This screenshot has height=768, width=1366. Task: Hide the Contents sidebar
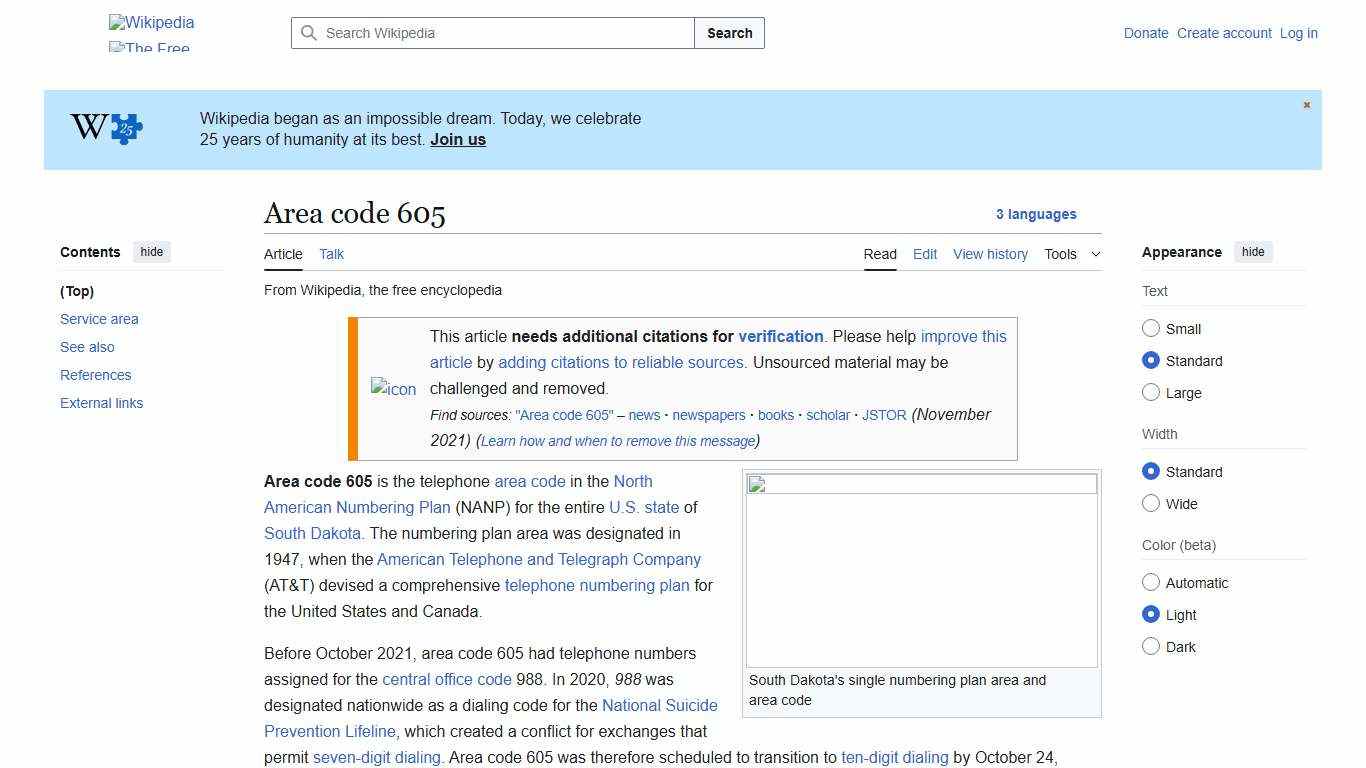(x=151, y=251)
